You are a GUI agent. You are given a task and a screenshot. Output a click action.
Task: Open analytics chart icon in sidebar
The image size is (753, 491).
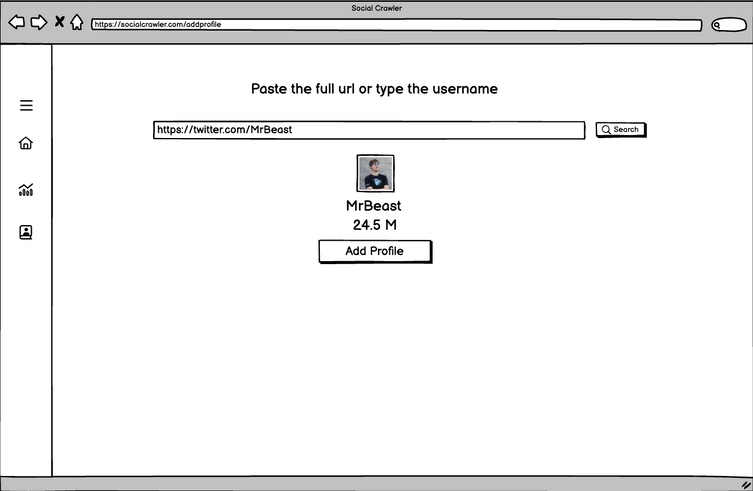26,190
